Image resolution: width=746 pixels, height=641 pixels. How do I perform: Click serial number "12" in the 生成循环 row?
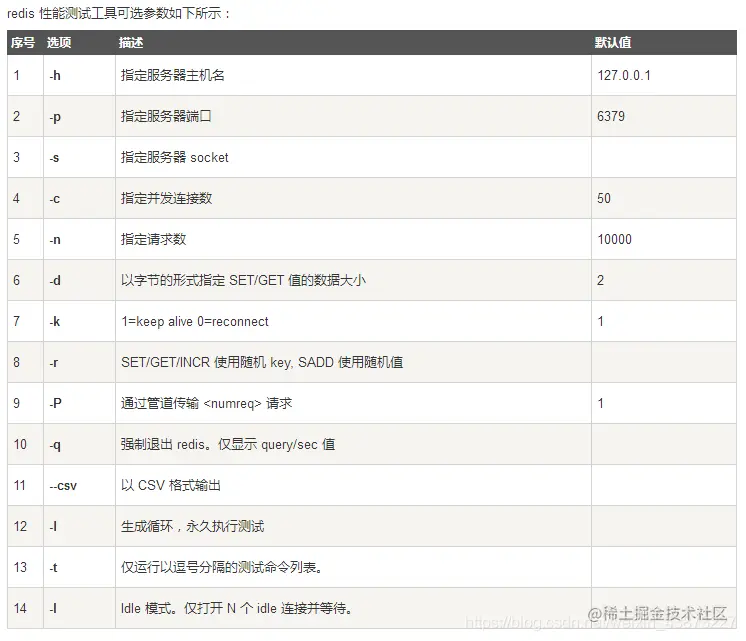coord(20,526)
